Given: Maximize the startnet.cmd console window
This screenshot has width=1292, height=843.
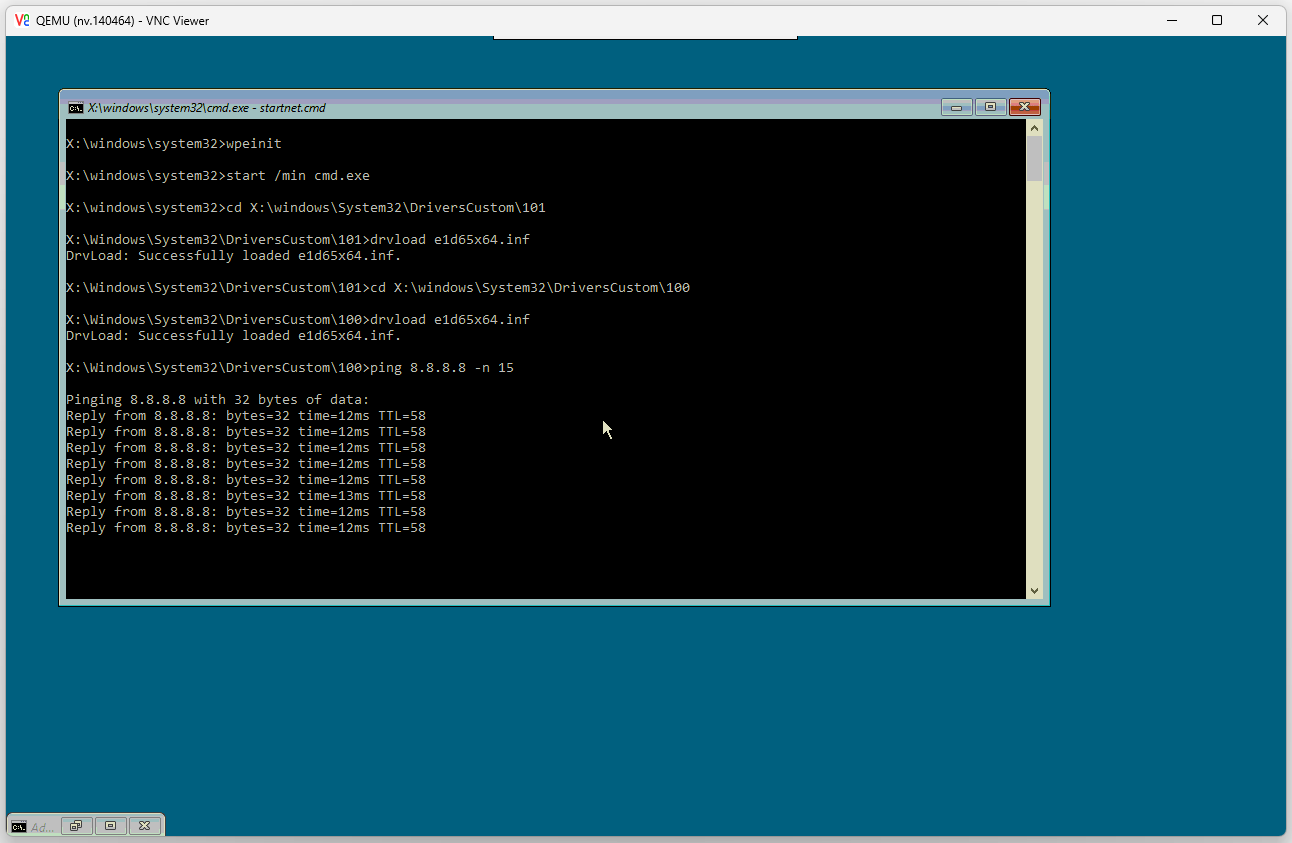Looking at the screenshot, I should point(990,108).
